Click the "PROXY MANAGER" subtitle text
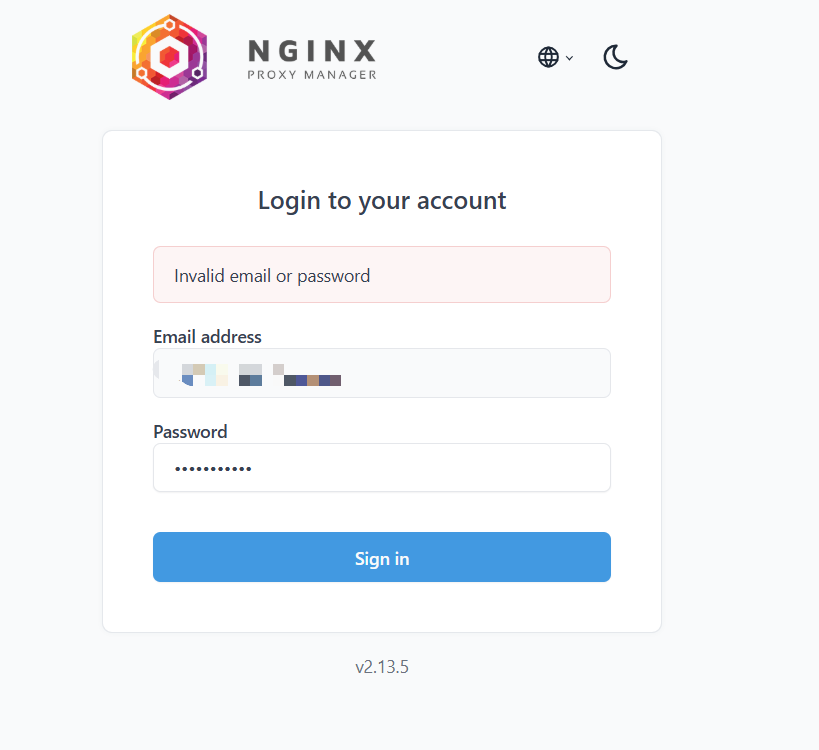The width and height of the screenshot is (819, 750). click(x=311, y=75)
